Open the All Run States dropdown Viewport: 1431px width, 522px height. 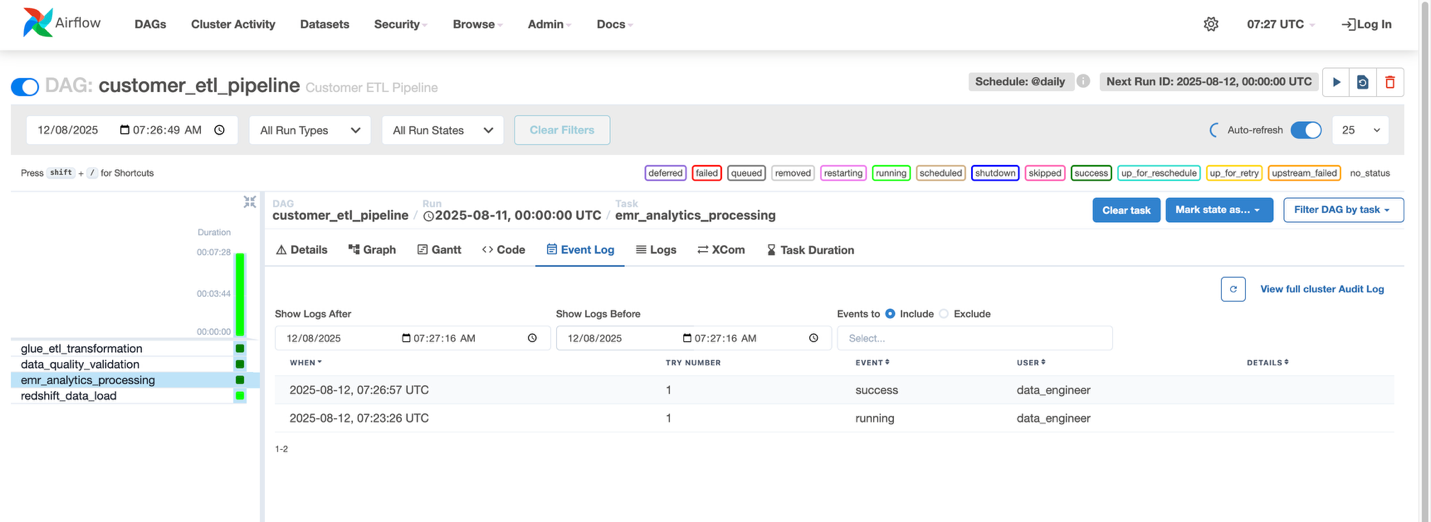tap(442, 130)
